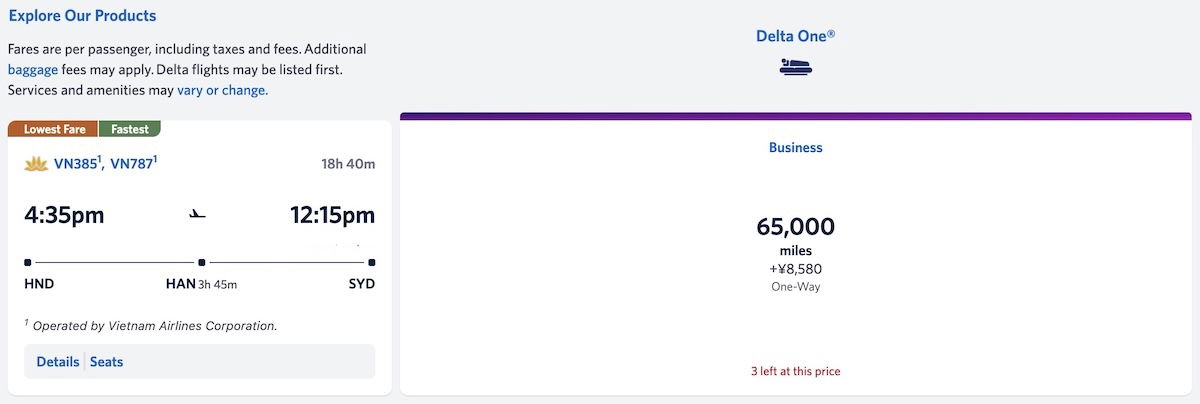Click the Delta One lie-flat seat icon
The height and width of the screenshot is (404, 1200).
tap(795, 68)
